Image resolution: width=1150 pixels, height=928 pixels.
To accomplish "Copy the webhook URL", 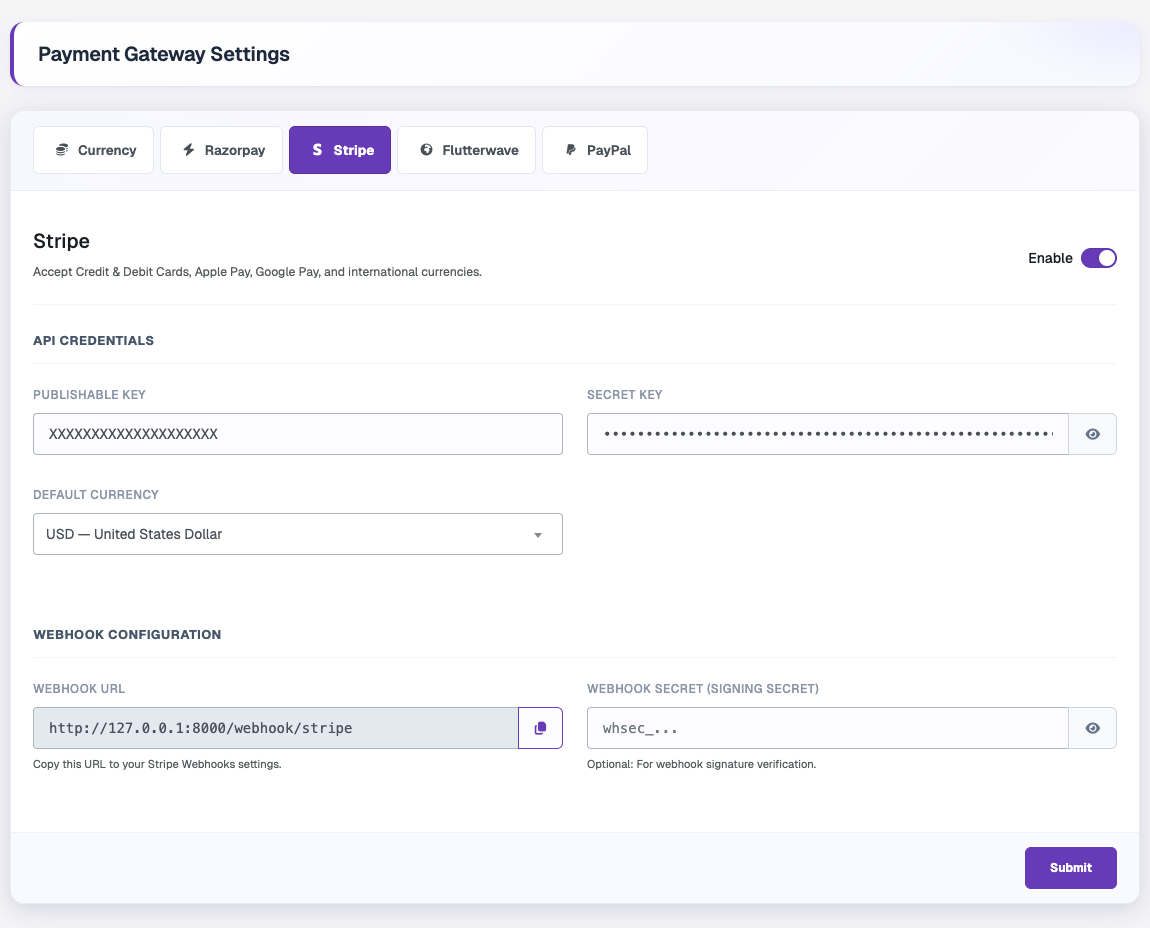I will (x=541, y=728).
